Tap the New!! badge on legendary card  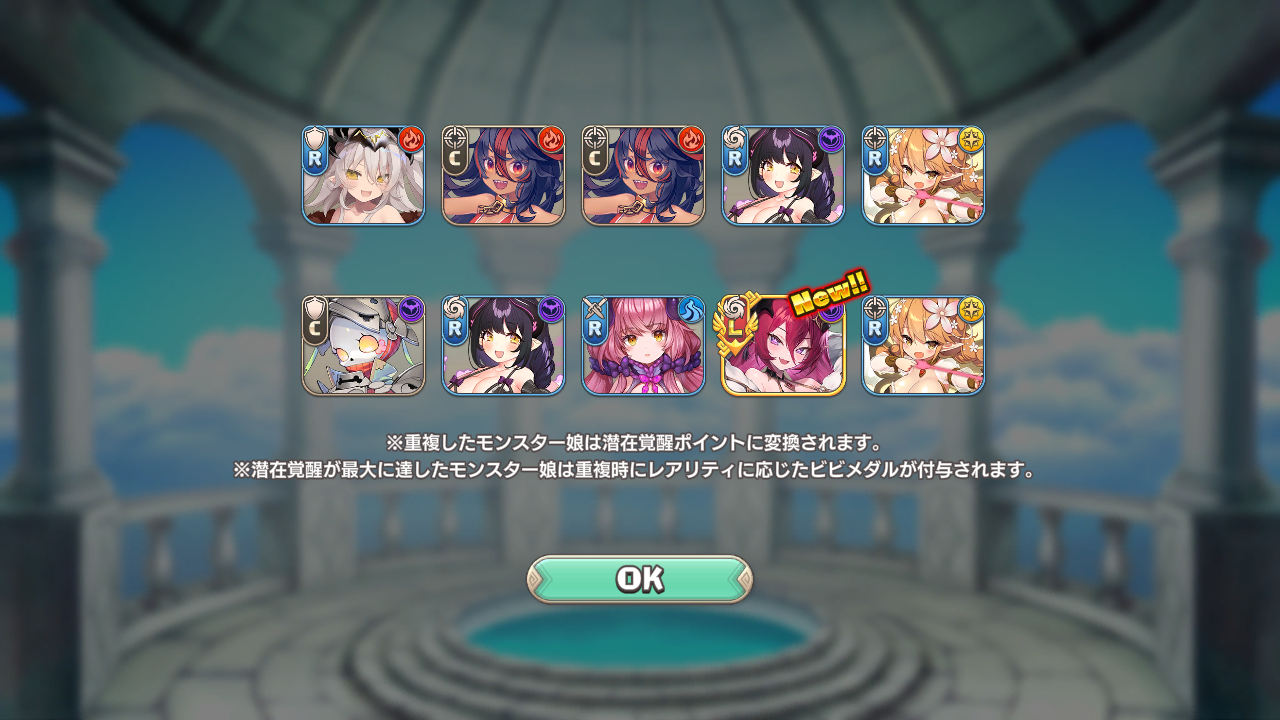(829, 292)
